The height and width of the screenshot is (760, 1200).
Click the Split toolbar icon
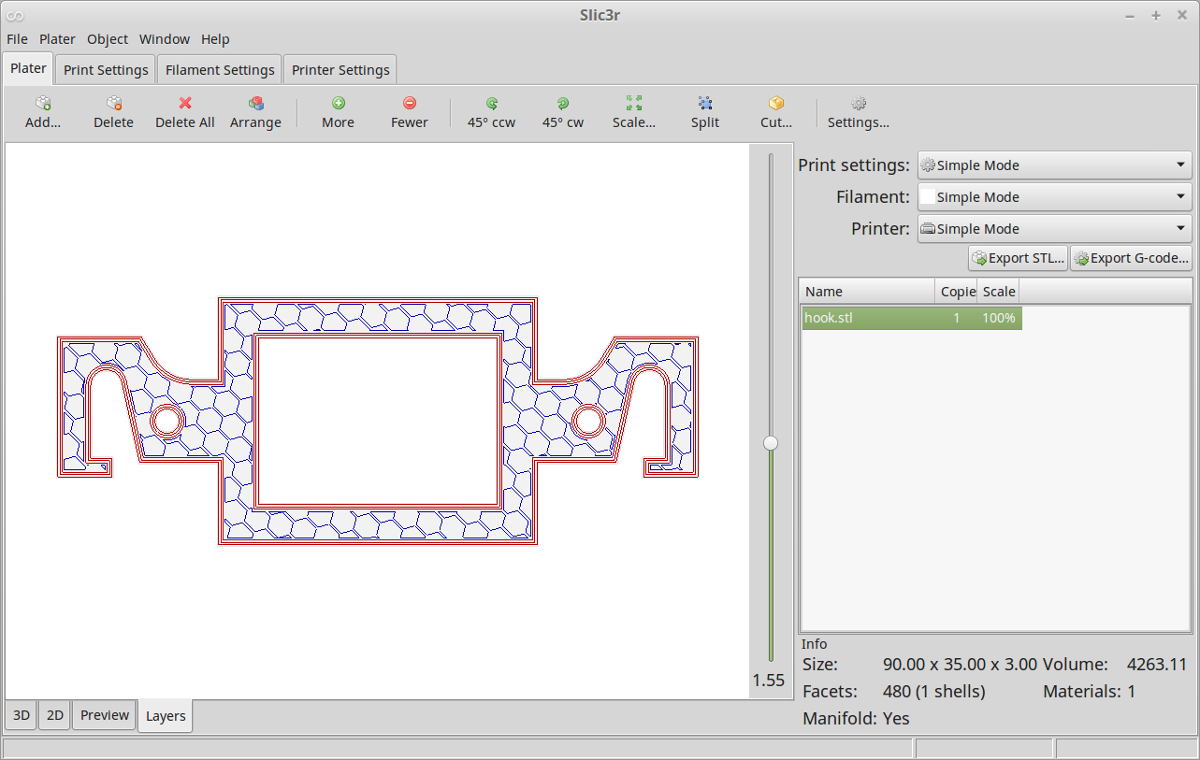[x=705, y=103]
